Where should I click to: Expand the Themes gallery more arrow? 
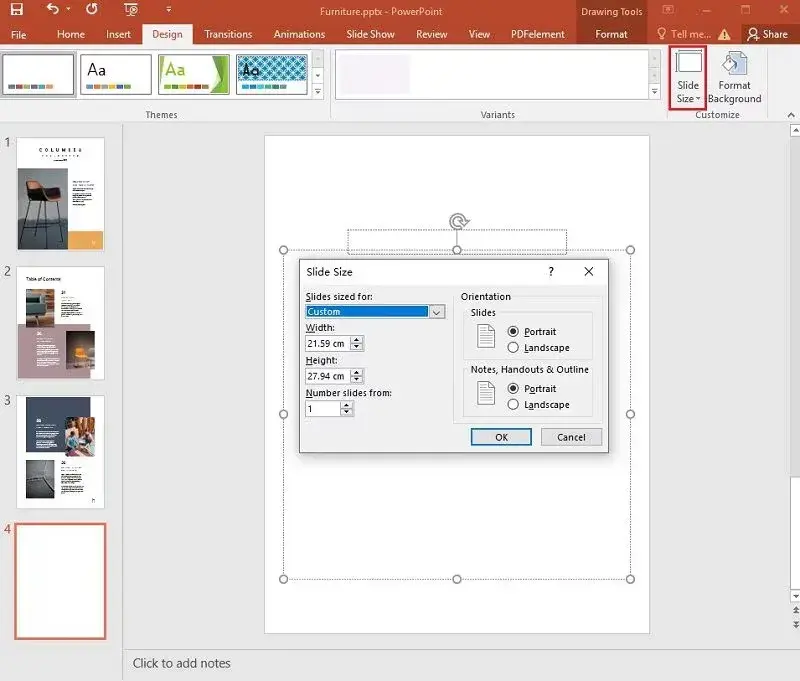point(318,91)
